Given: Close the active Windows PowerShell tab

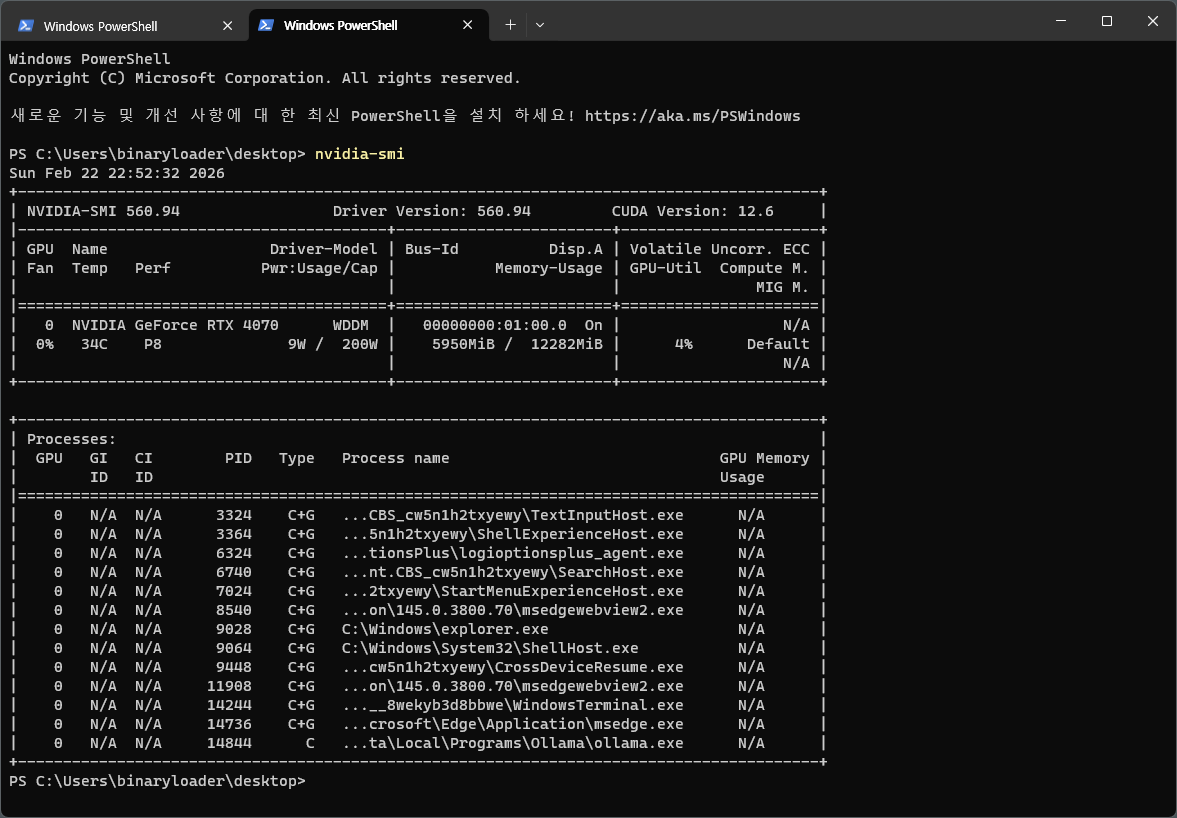Looking at the screenshot, I should click(x=467, y=24).
